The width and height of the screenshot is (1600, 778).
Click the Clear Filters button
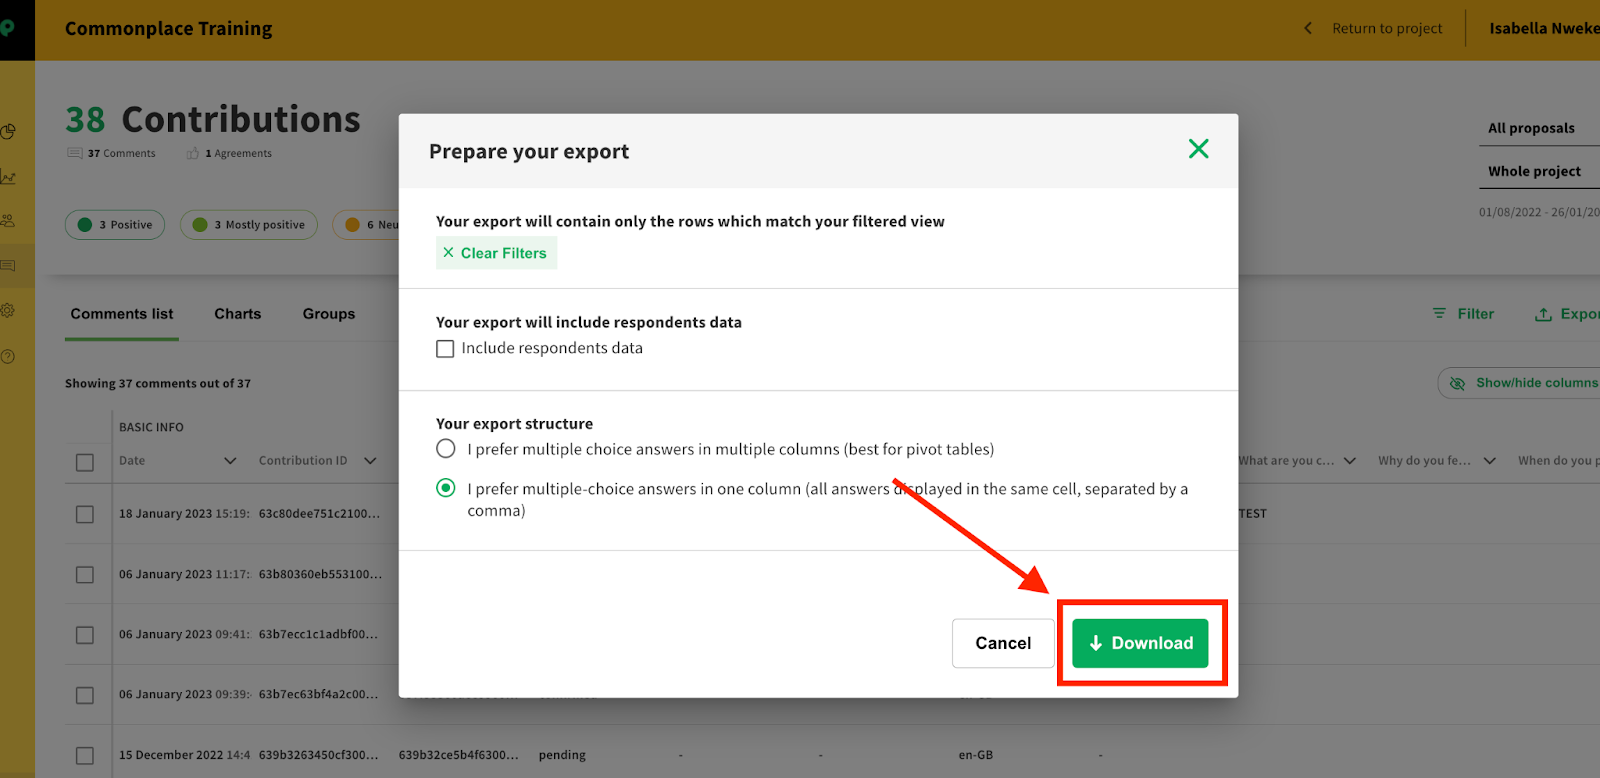click(x=496, y=253)
